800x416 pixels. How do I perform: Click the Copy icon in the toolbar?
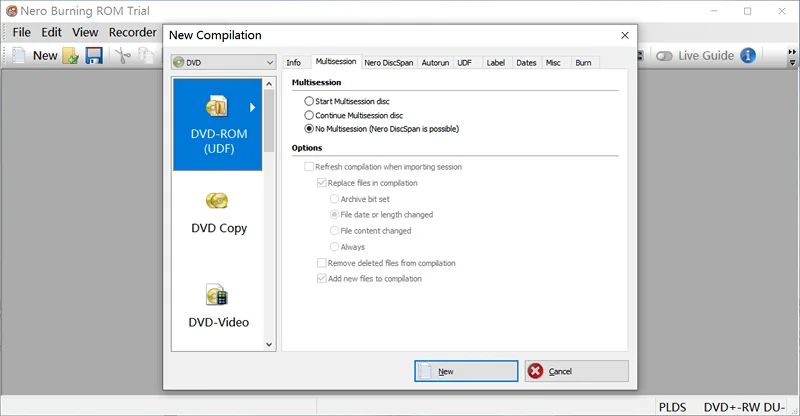(146, 55)
